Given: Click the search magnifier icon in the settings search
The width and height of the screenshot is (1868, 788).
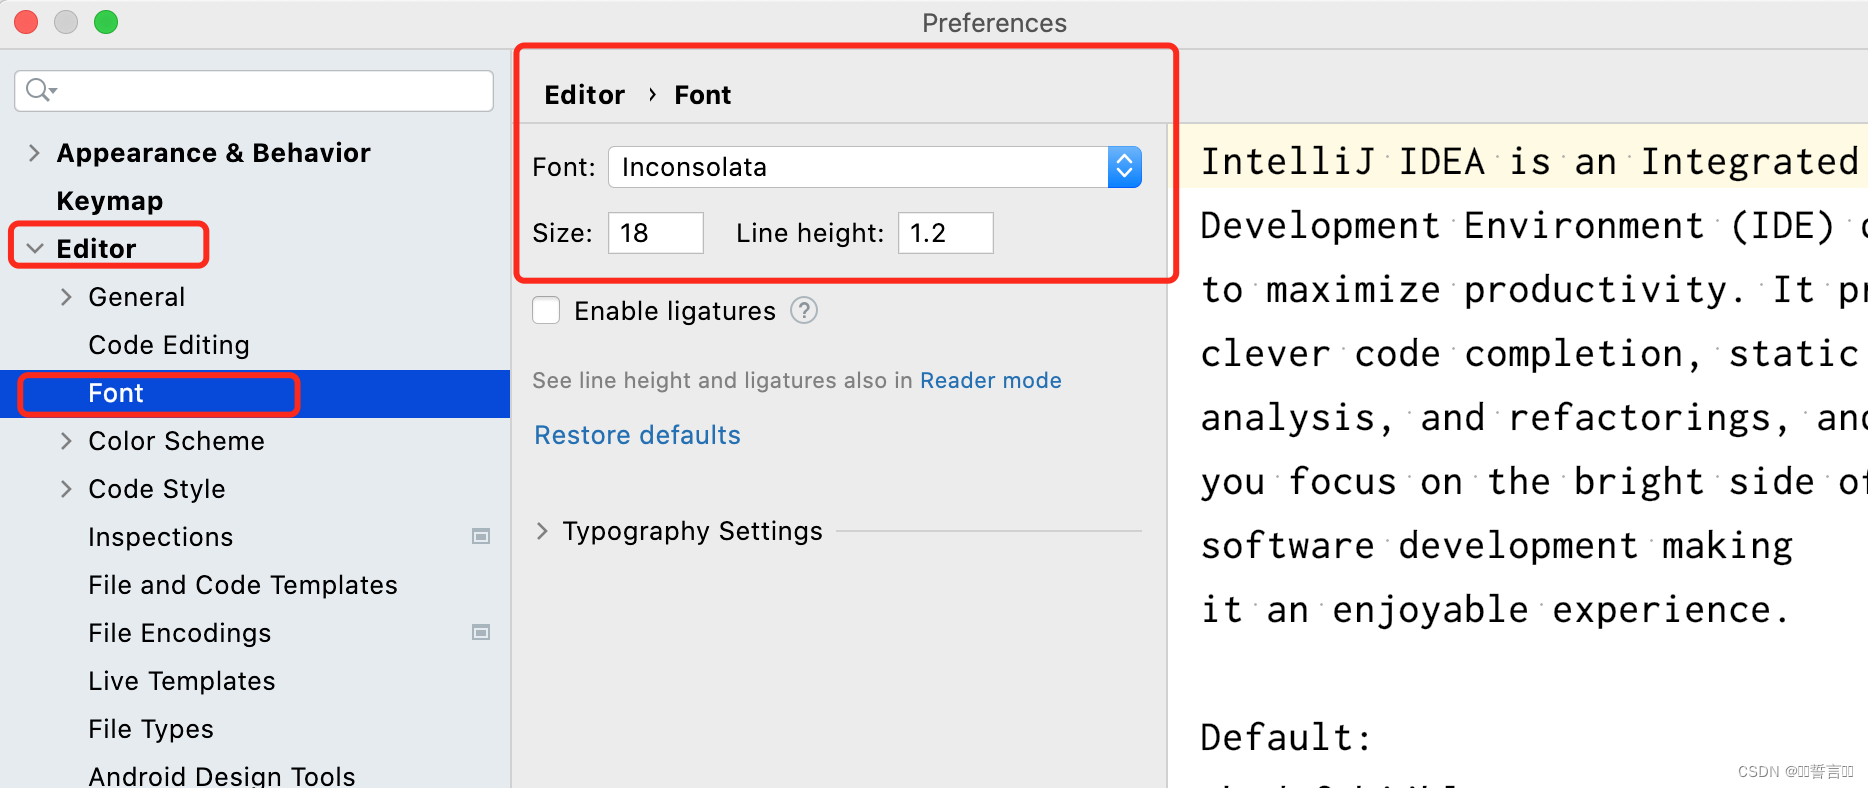Looking at the screenshot, I should pyautogui.click(x=40, y=90).
